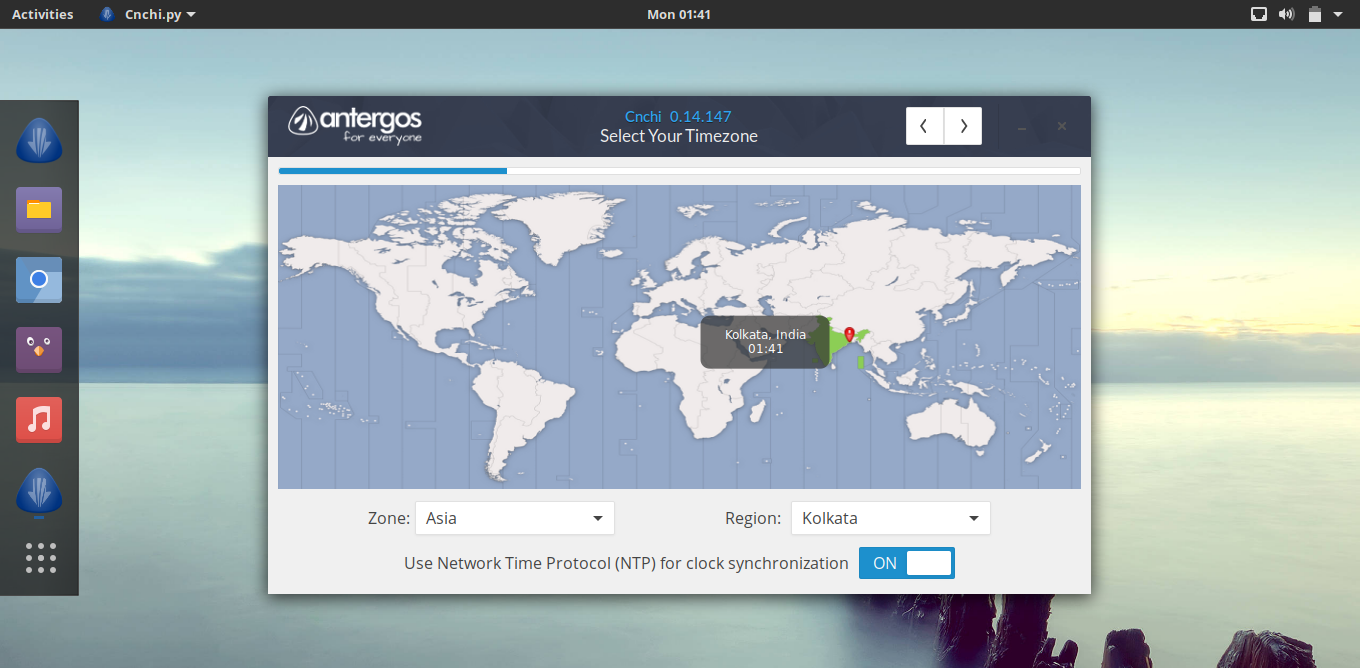Open the Activities overview

(x=42, y=14)
